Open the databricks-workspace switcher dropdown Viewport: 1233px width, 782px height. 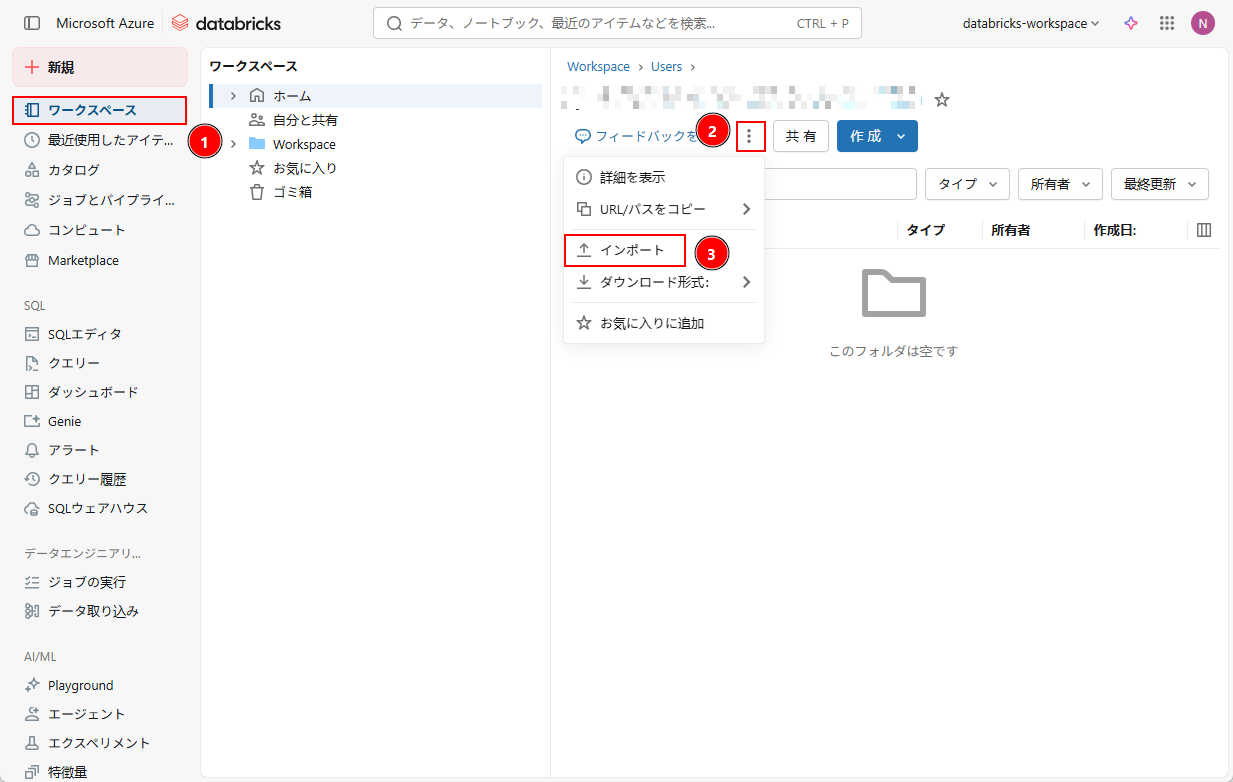tap(1030, 23)
